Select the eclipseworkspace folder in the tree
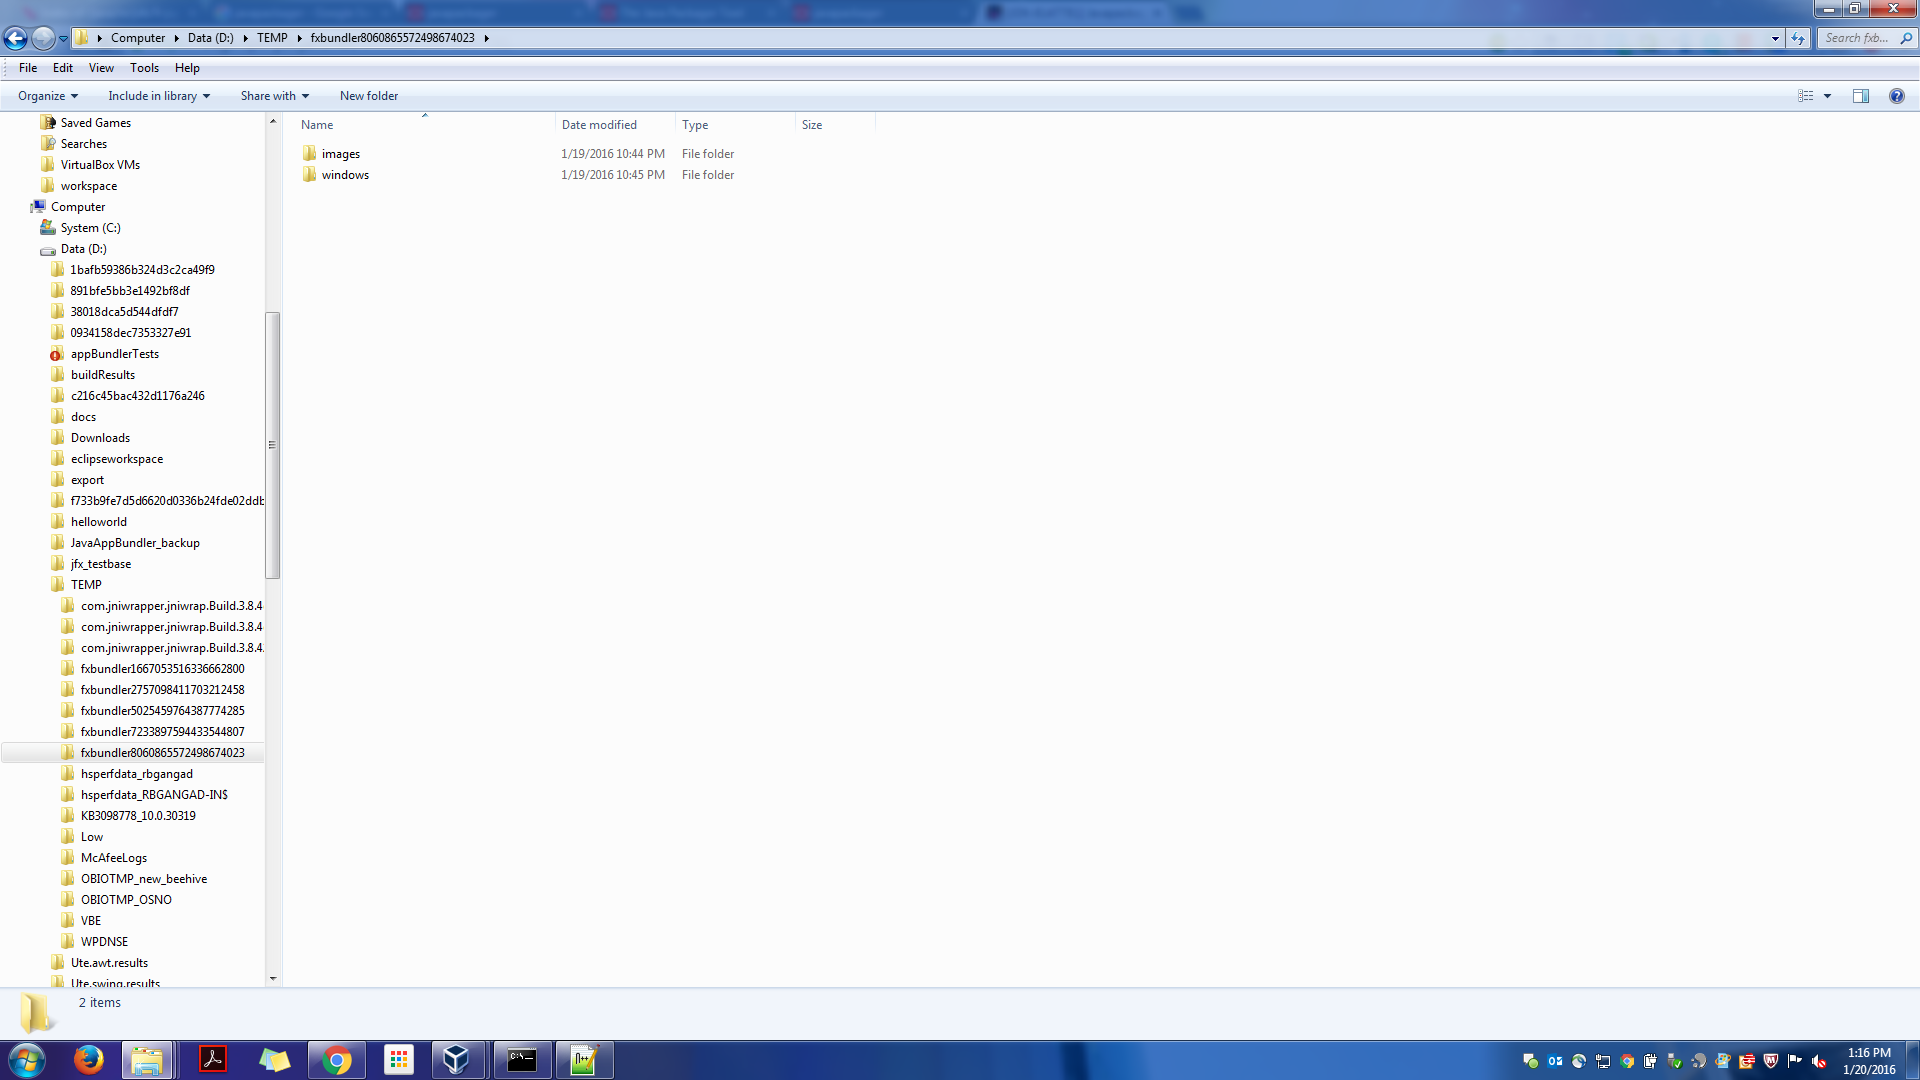The image size is (1920, 1080). point(116,459)
